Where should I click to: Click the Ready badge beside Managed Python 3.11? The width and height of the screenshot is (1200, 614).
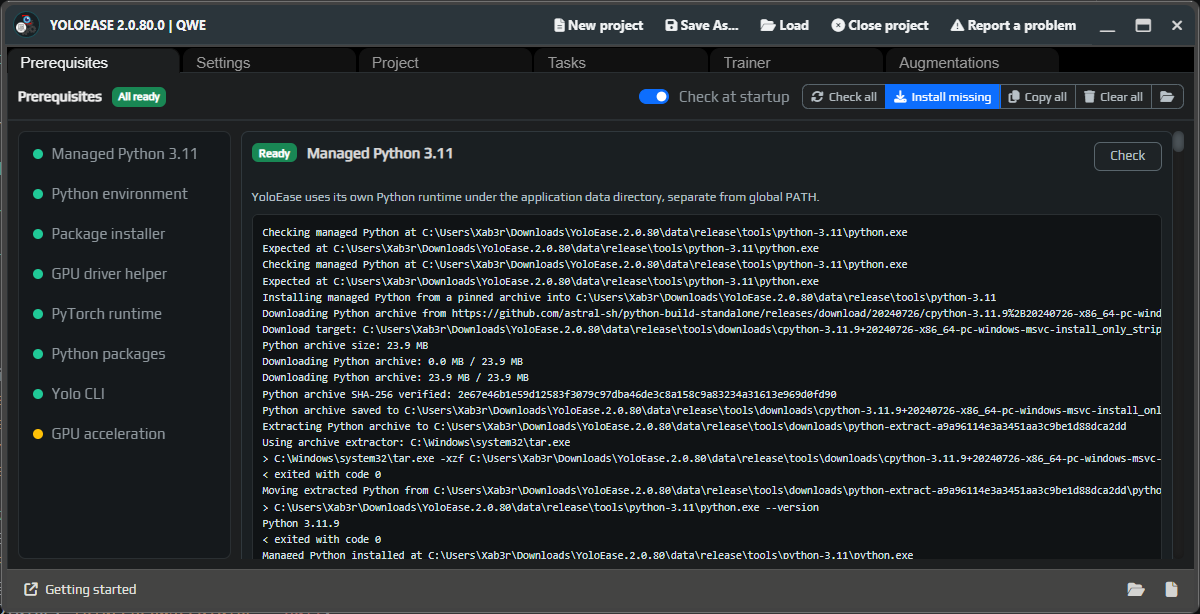point(274,153)
